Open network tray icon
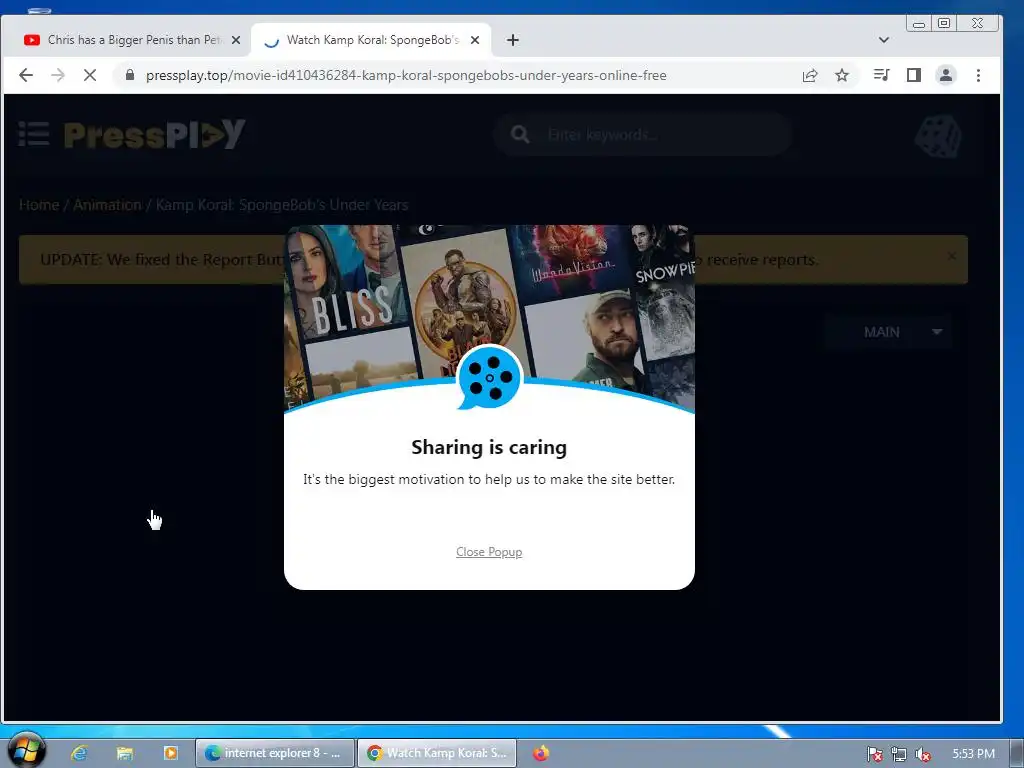Viewport: 1024px width, 768px height. [899, 754]
